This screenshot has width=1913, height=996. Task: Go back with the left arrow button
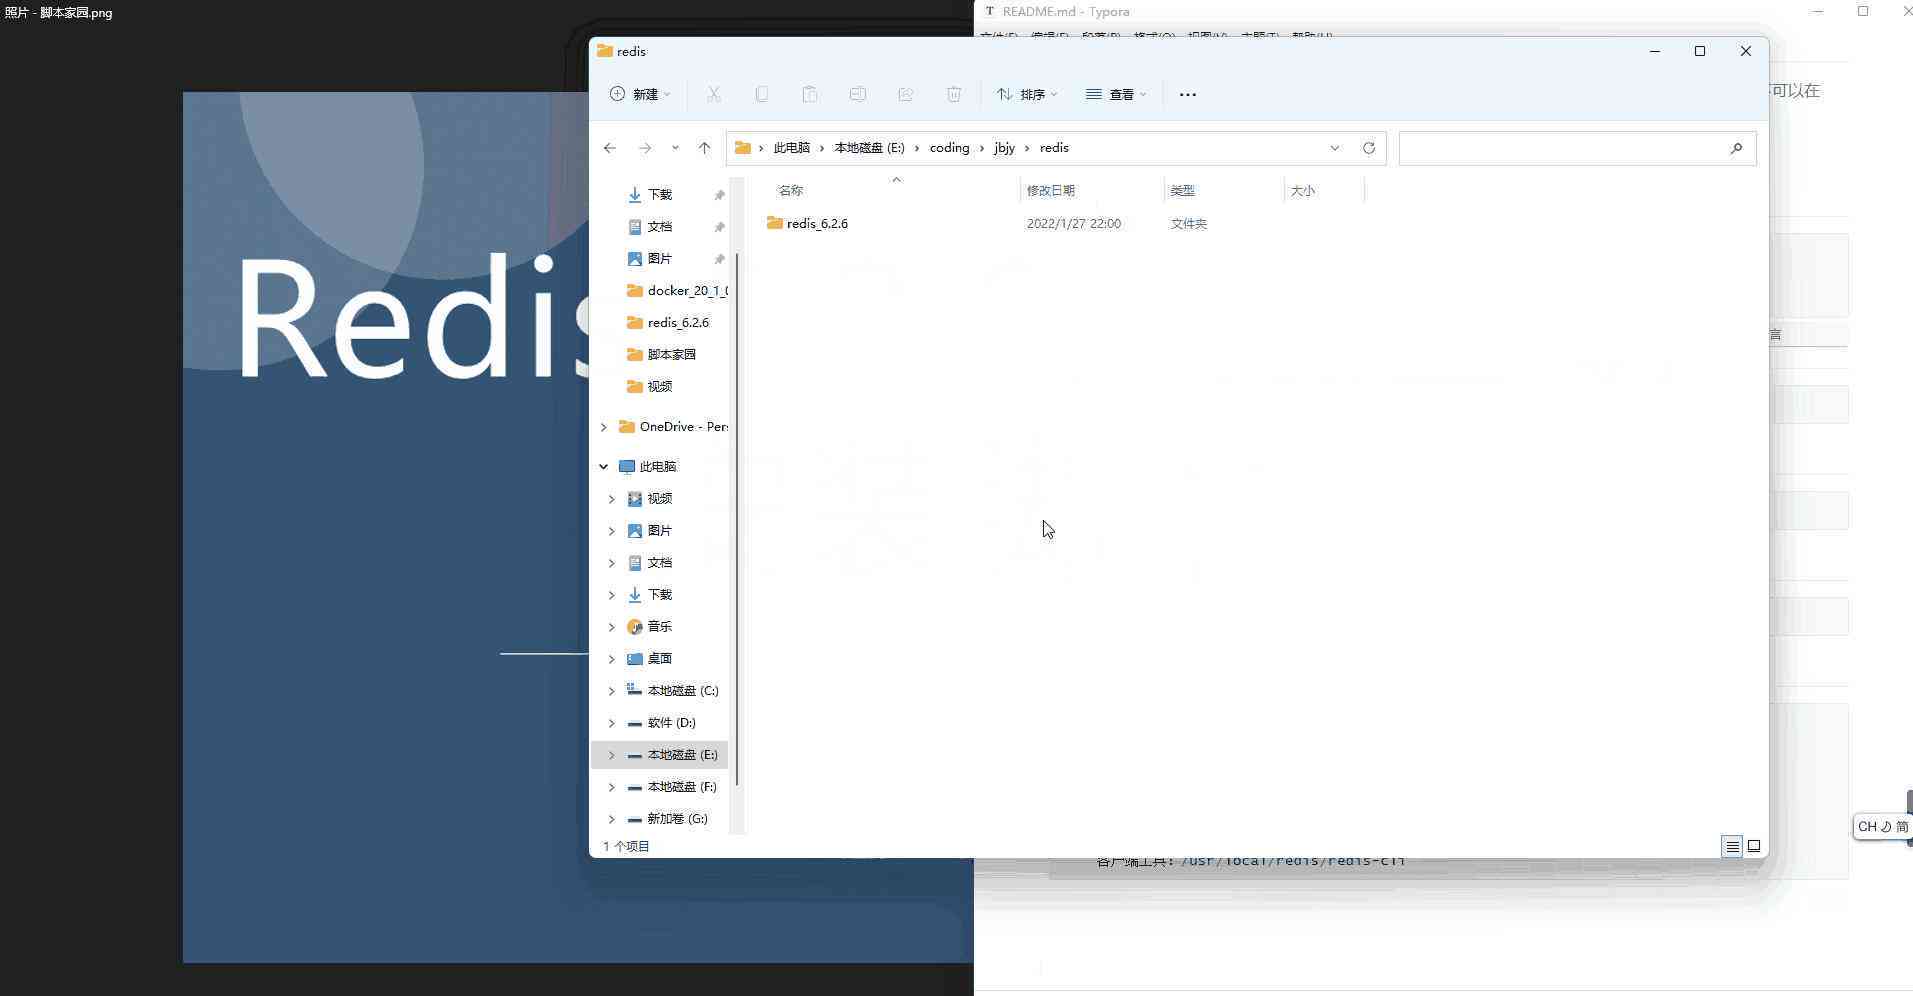(x=610, y=148)
